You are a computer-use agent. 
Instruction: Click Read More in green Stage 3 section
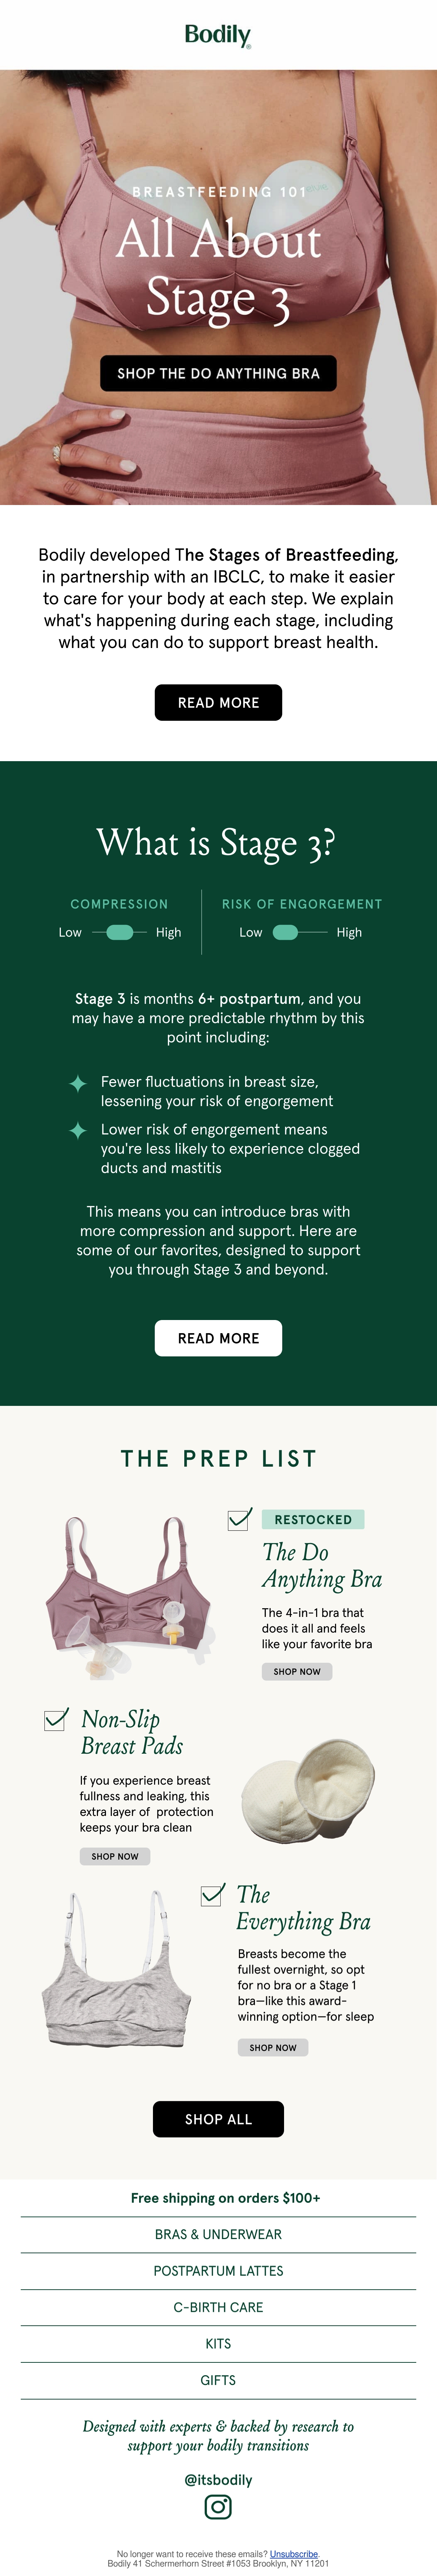(218, 1338)
